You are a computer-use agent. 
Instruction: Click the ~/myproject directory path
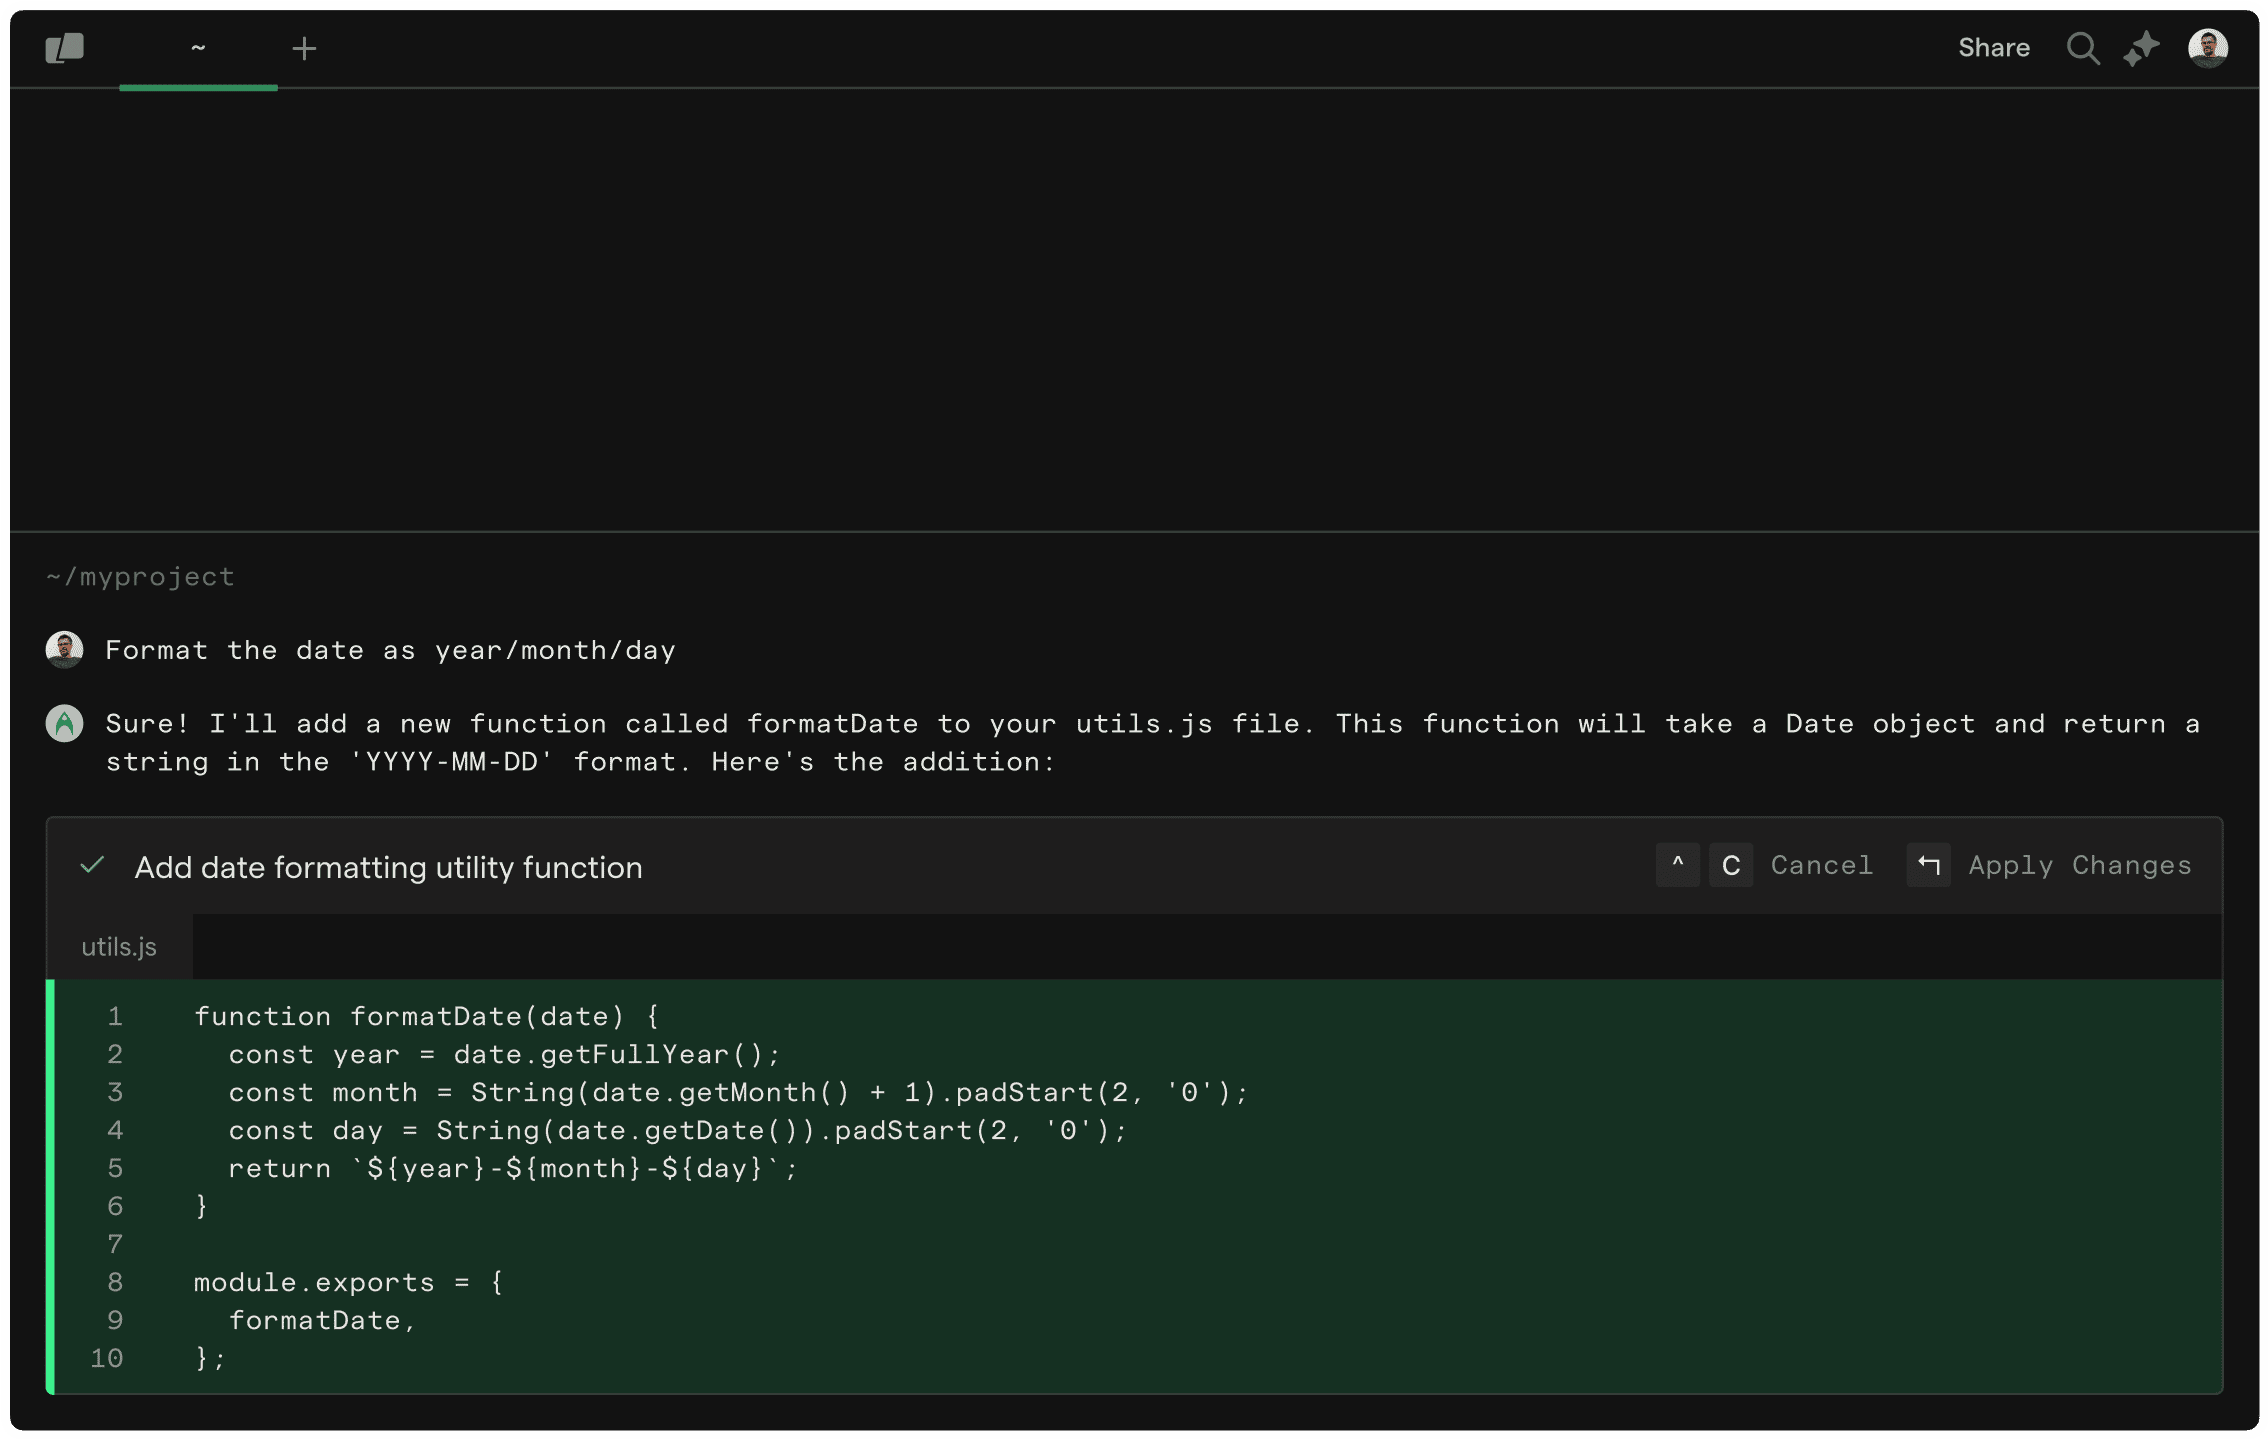tap(140, 577)
